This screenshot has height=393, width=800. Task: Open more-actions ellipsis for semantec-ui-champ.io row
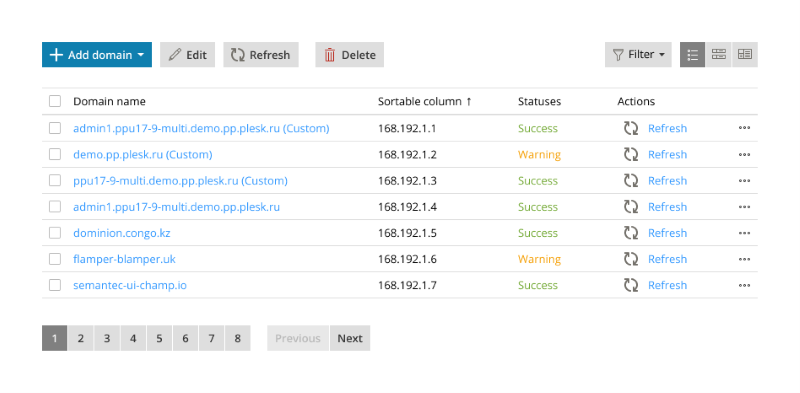(x=744, y=285)
